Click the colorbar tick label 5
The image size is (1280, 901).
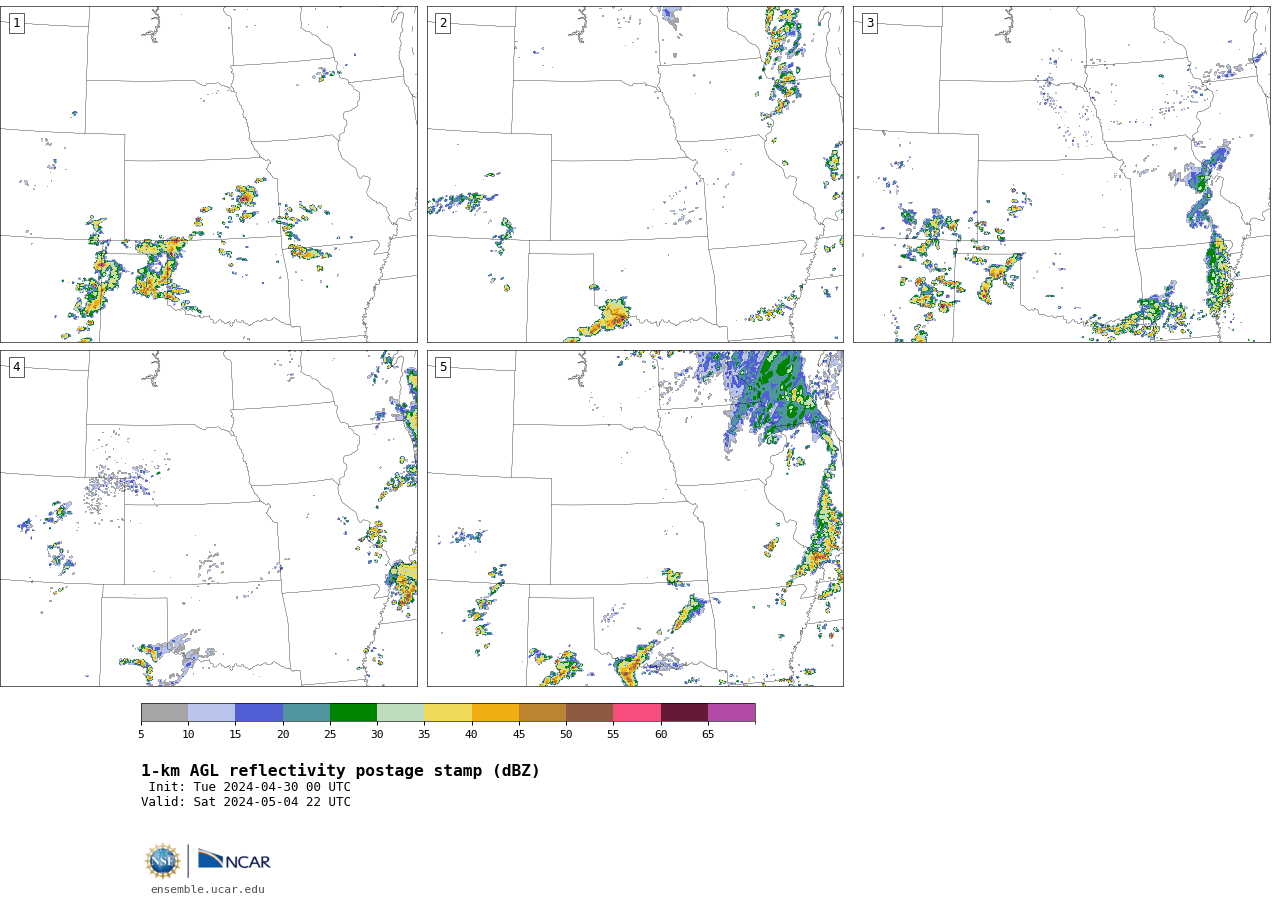coord(141,734)
